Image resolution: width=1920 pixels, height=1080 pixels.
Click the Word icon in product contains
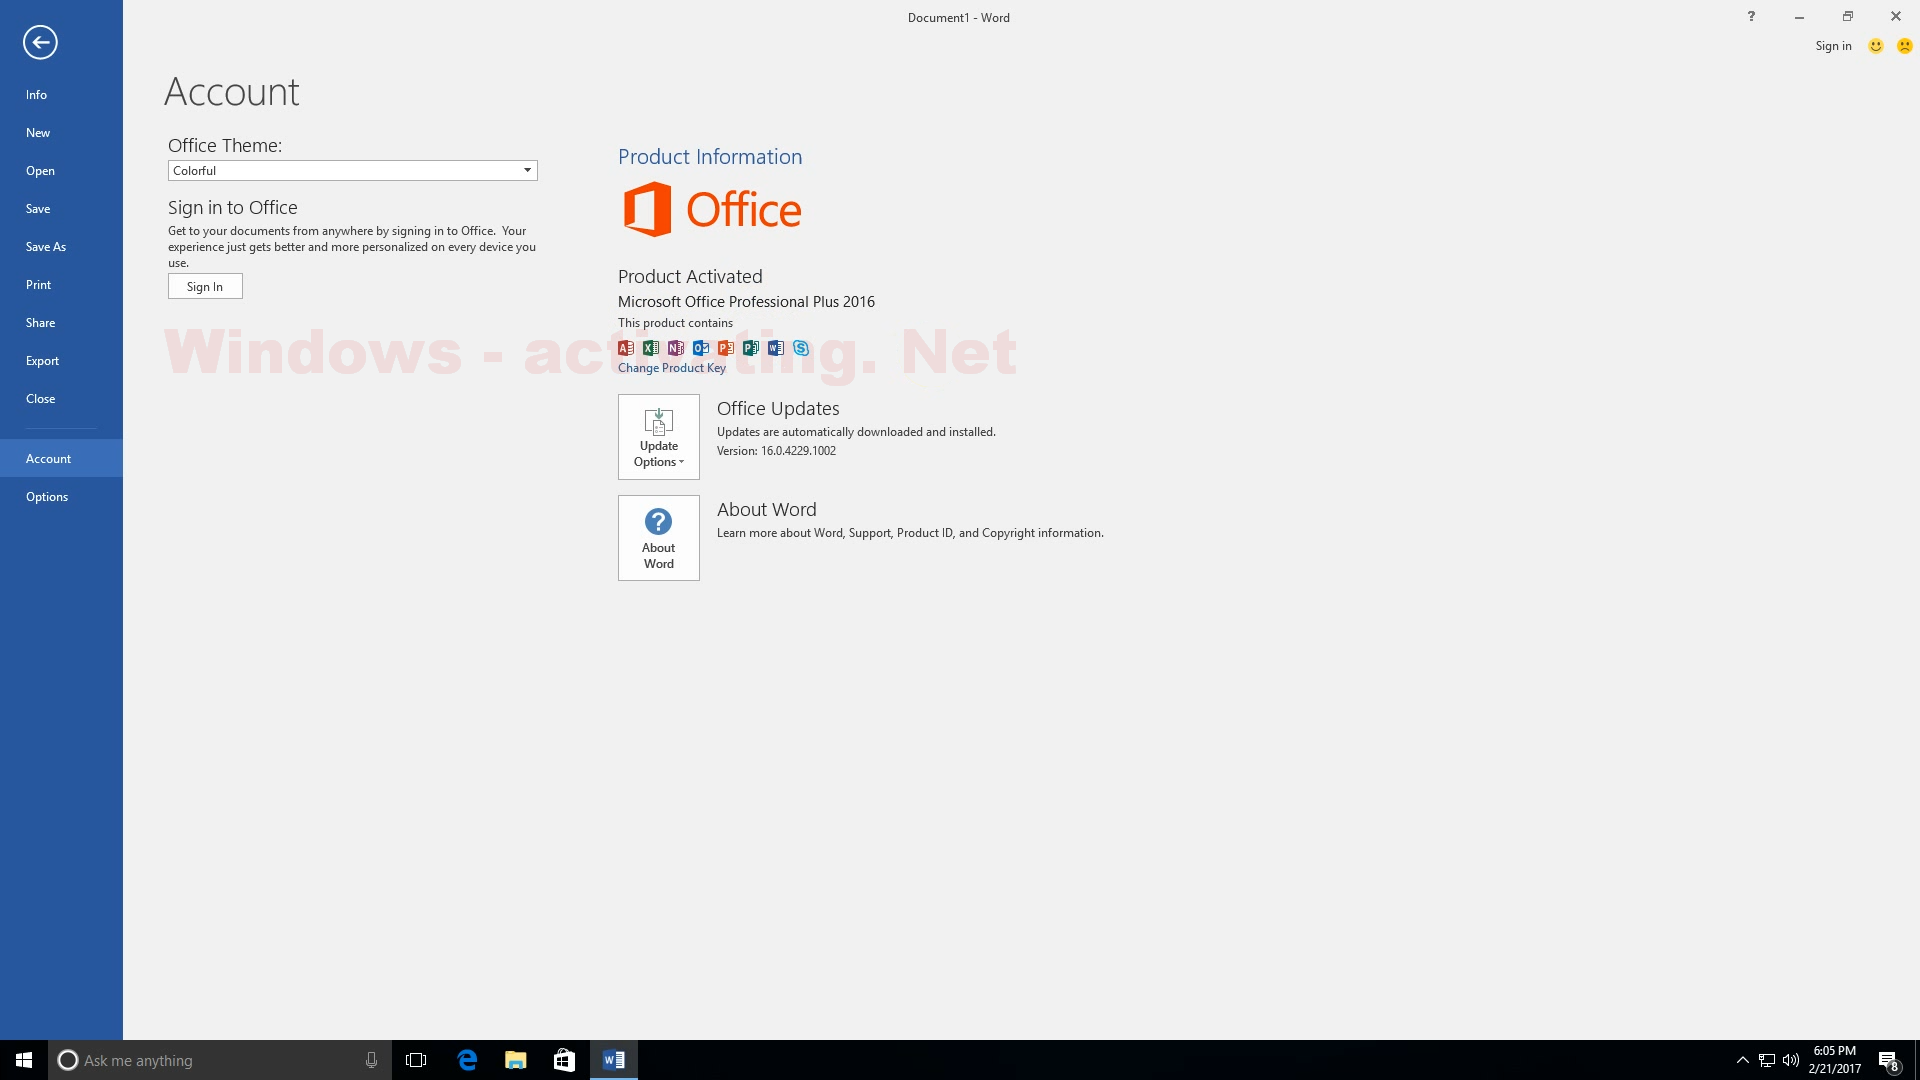tap(777, 347)
